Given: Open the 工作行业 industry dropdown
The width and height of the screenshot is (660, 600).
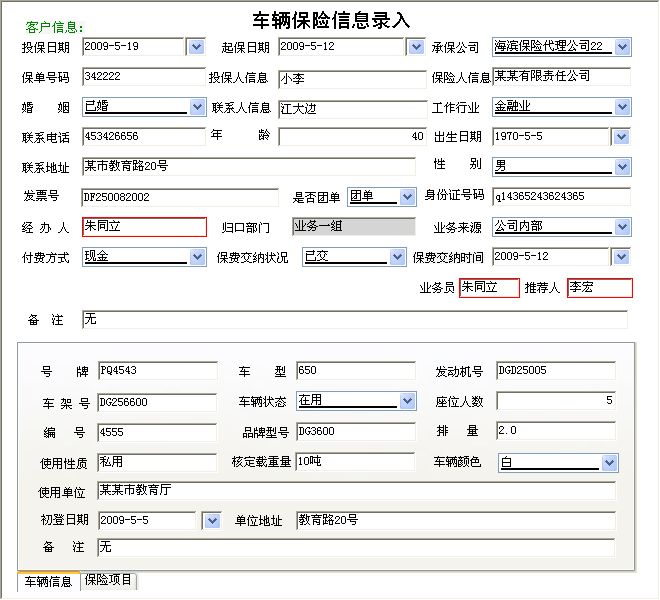Looking at the screenshot, I should 622,107.
